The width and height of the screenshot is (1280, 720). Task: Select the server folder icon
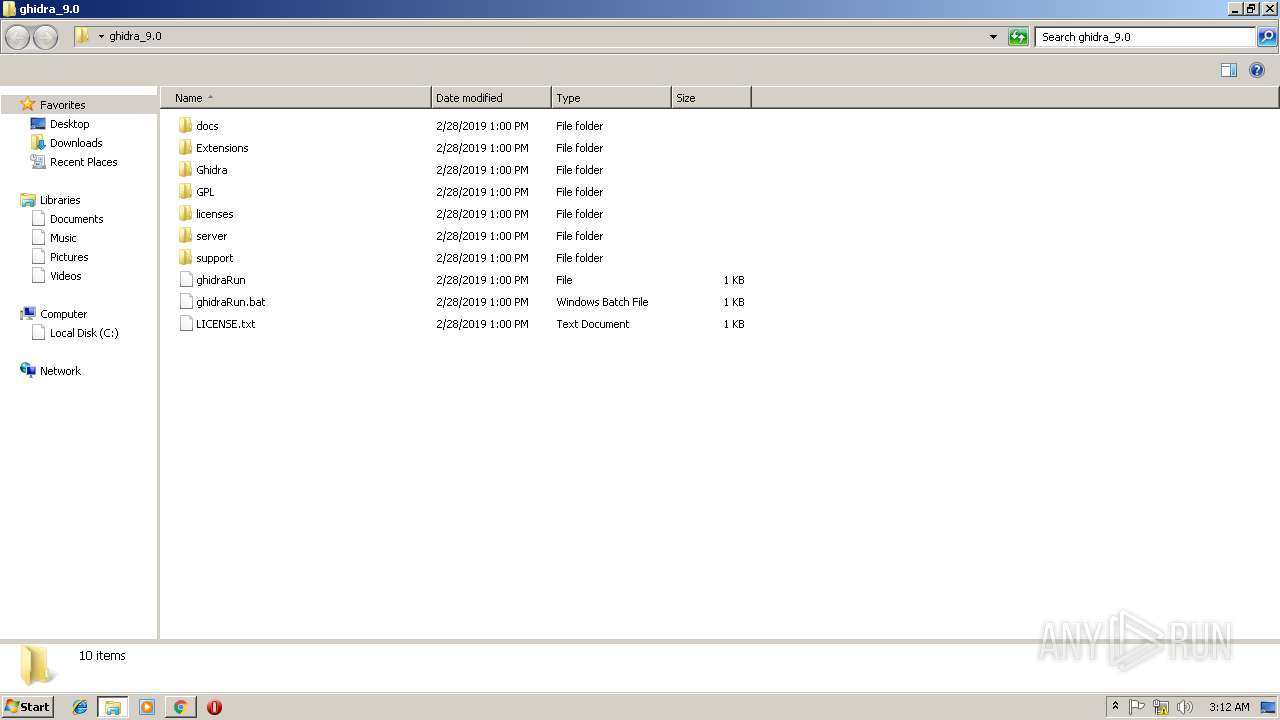[185, 236]
